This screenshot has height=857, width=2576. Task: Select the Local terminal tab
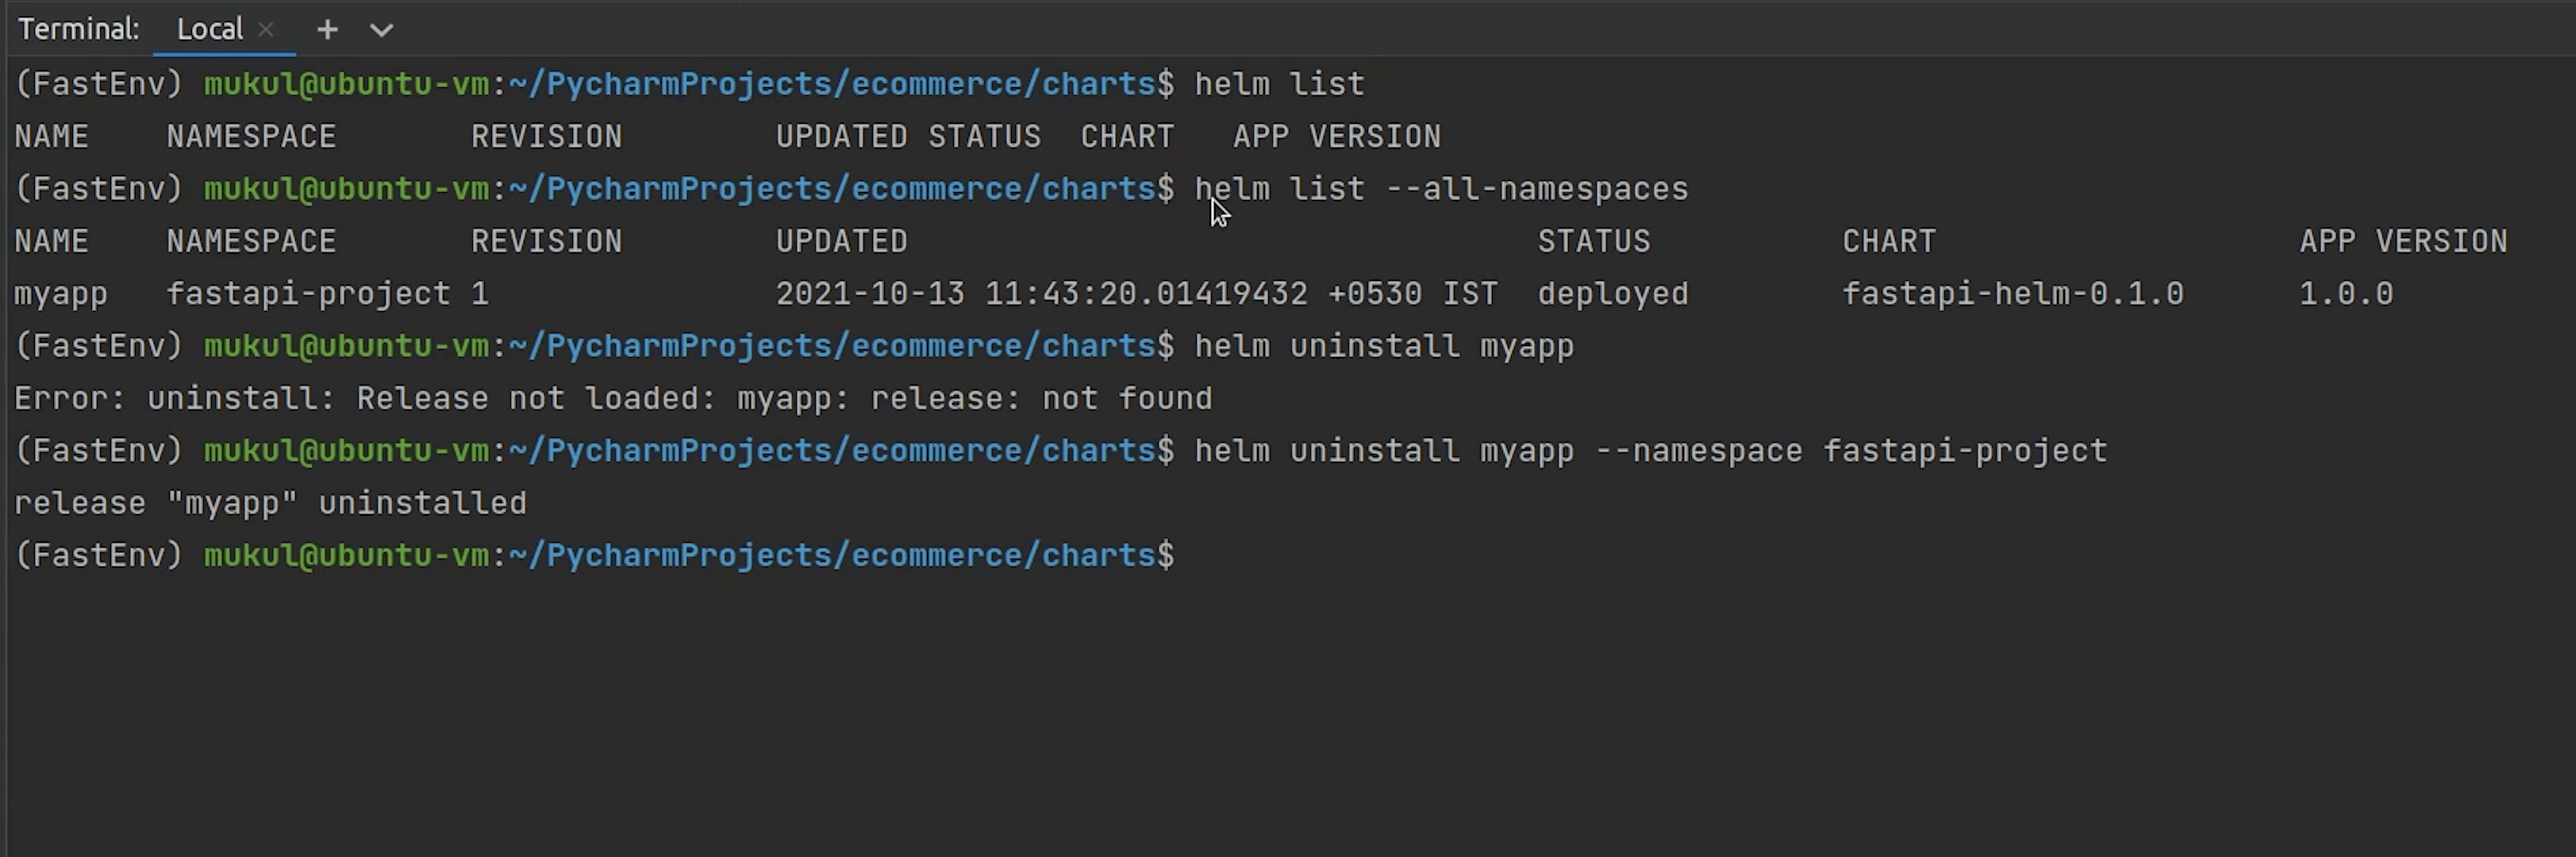click(x=209, y=30)
